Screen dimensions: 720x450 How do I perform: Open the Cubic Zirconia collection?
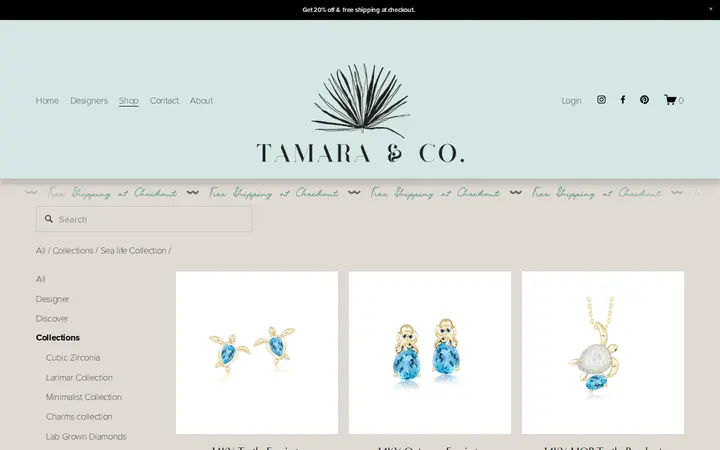[x=73, y=357]
